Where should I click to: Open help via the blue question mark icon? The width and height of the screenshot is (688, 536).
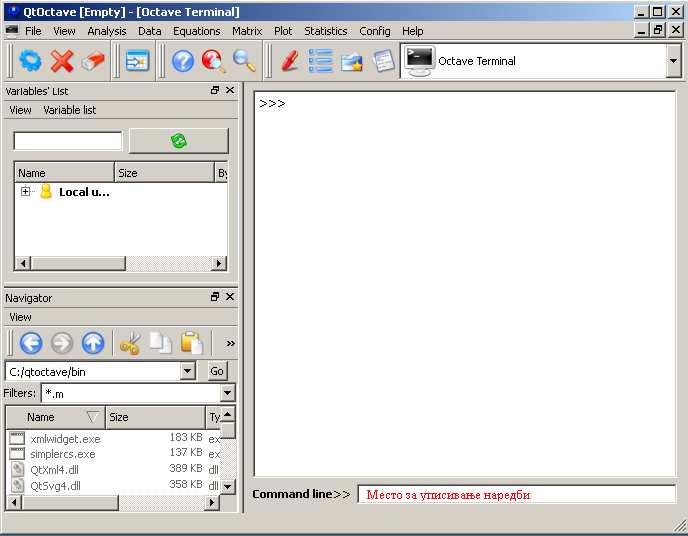point(183,61)
